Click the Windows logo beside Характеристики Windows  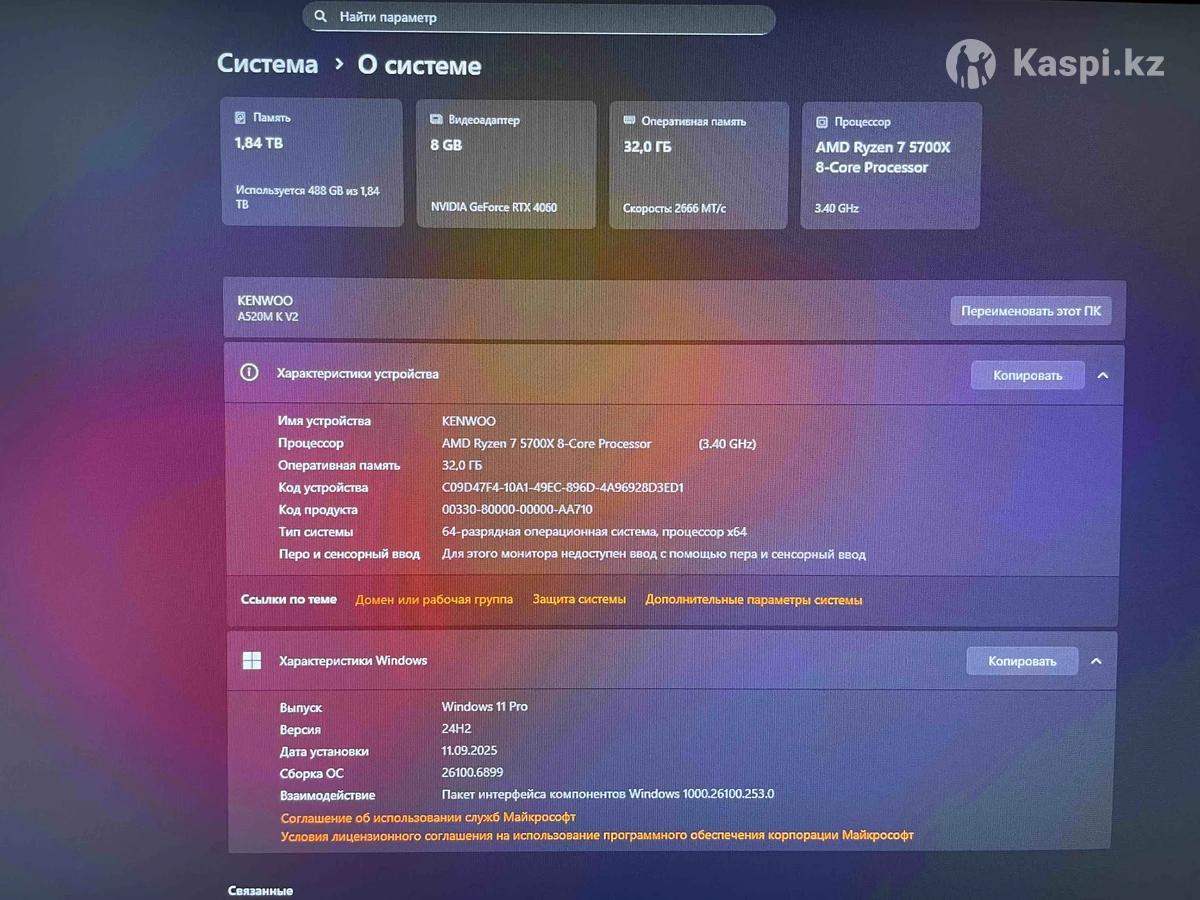[252, 660]
